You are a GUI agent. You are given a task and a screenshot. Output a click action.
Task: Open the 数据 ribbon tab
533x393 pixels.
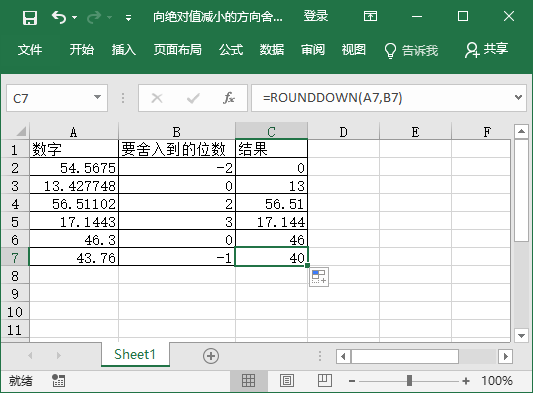pos(272,50)
